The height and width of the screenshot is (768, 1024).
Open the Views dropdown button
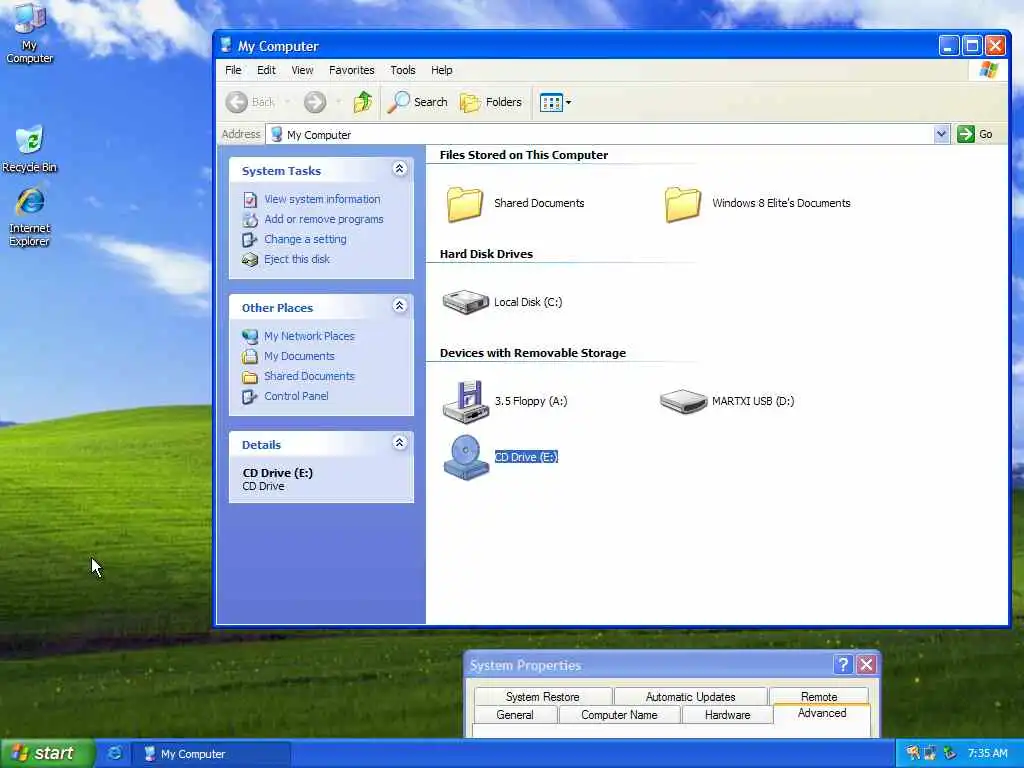tap(555, 102)
